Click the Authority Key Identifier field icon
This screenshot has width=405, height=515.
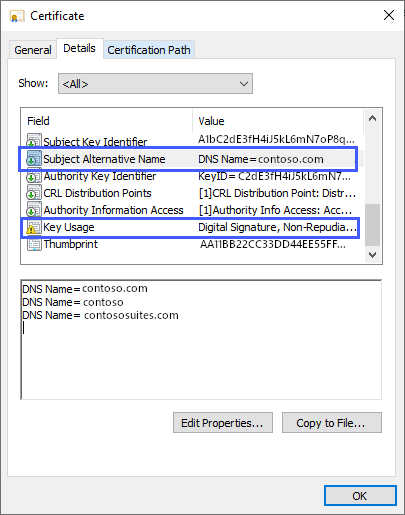point(34,176)
